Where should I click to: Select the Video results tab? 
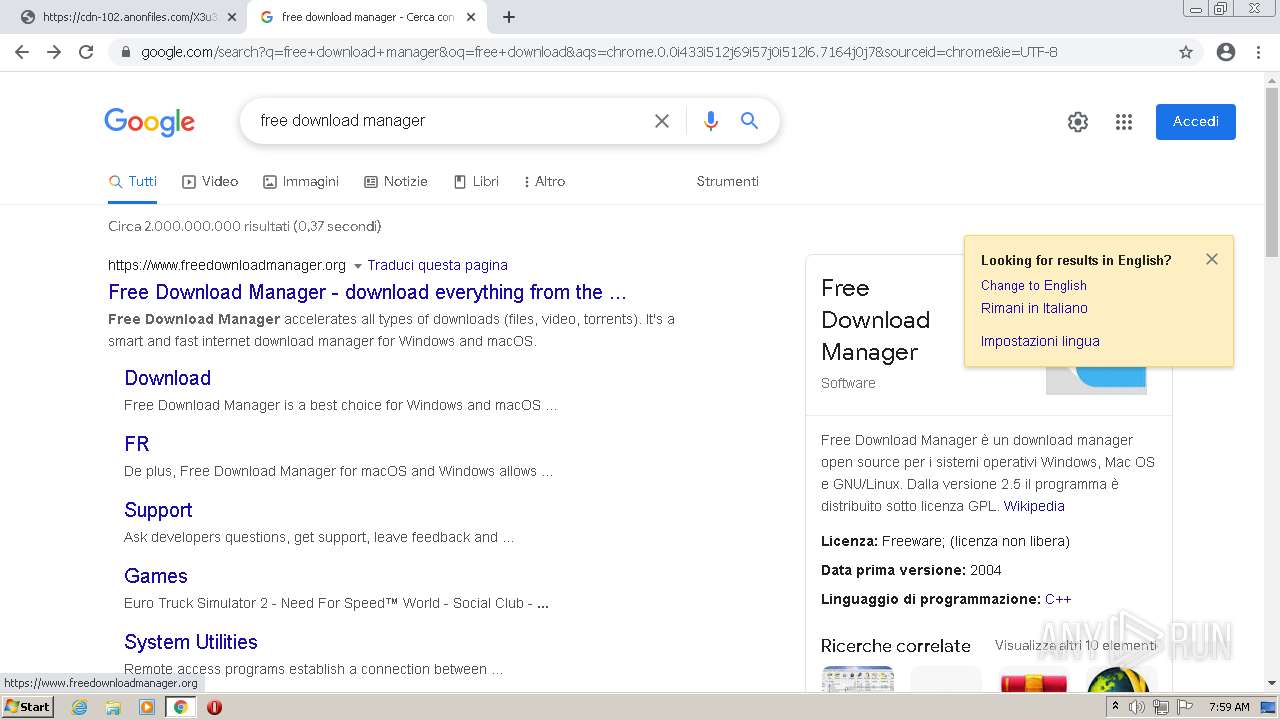[210, 181]
